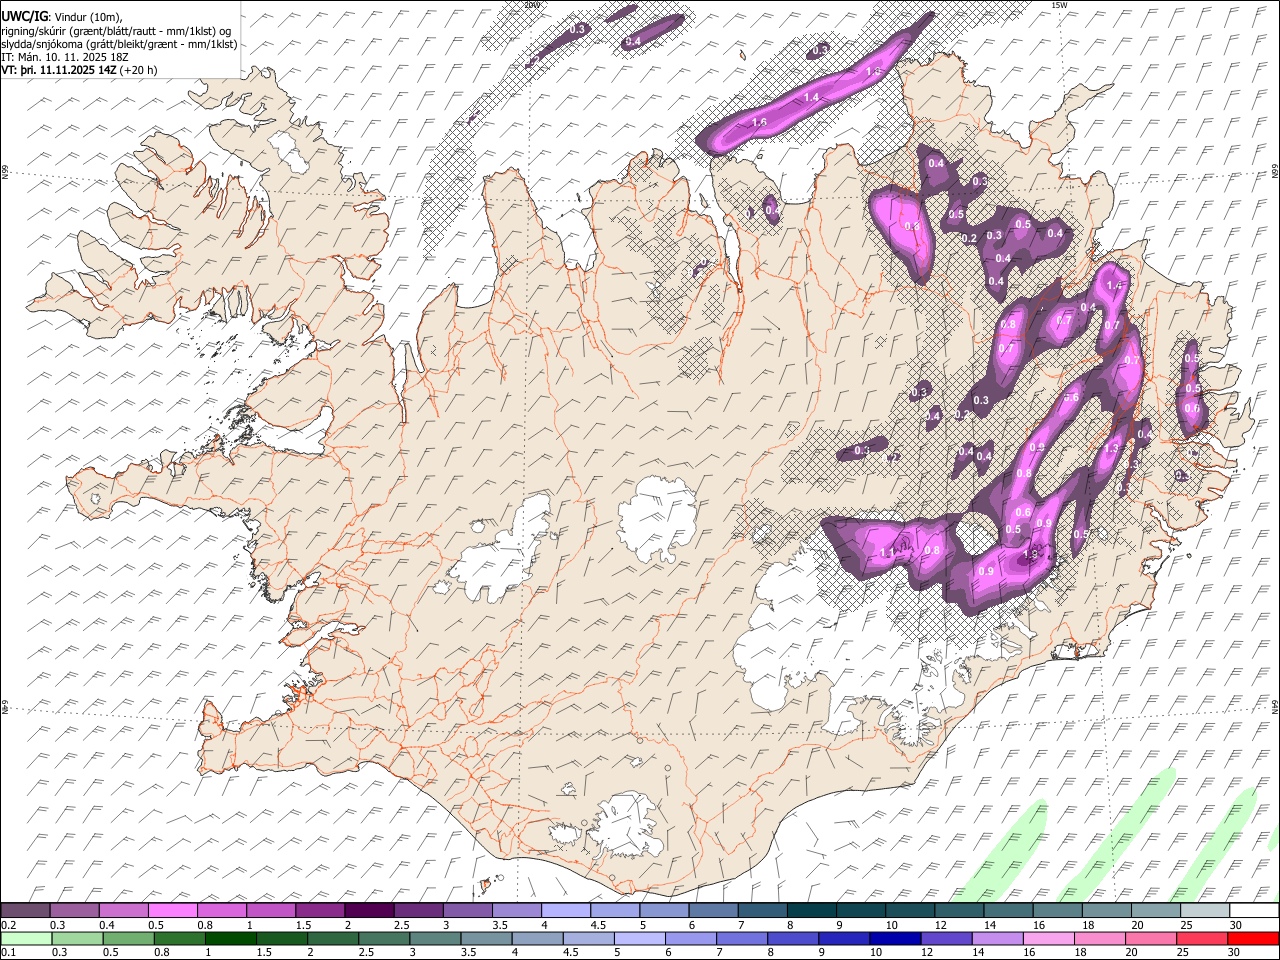Select the bright pink snow swatch between 0.5 and 0.8
Viewport: 1280px width, 960px height.
tap(173, 911)
